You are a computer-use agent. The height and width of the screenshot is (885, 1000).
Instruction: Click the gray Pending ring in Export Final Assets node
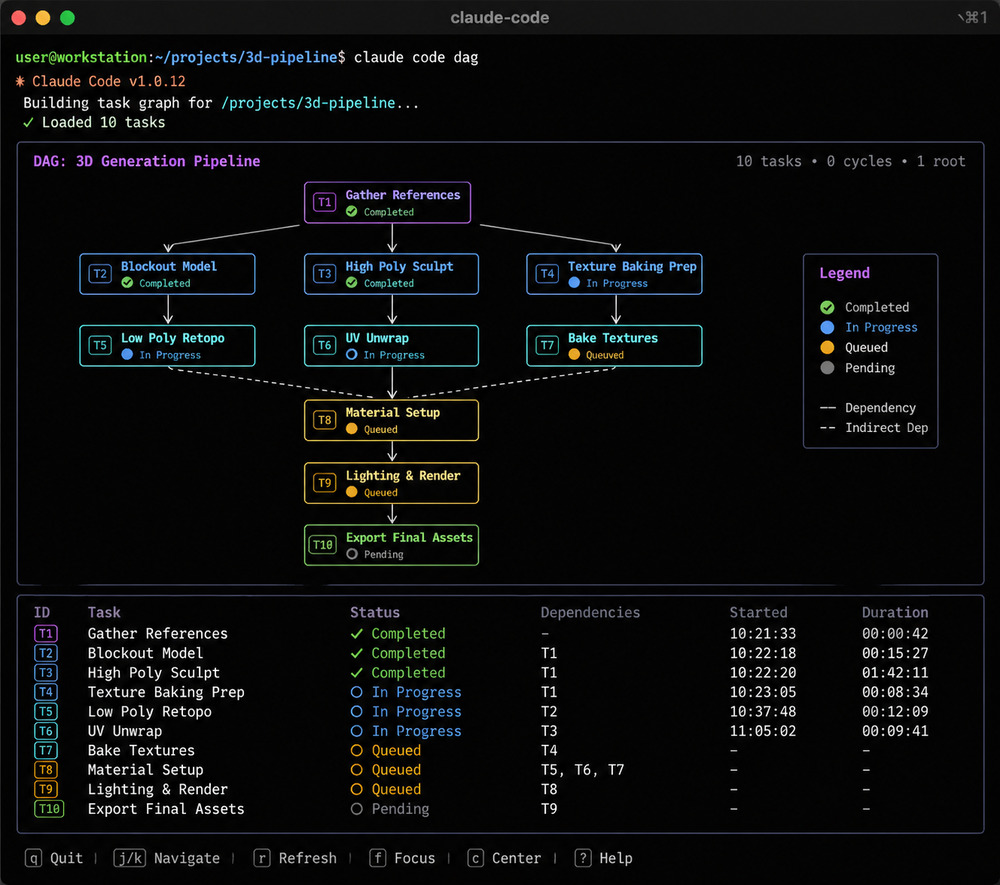pyautogui.click(x=351, y=554)
